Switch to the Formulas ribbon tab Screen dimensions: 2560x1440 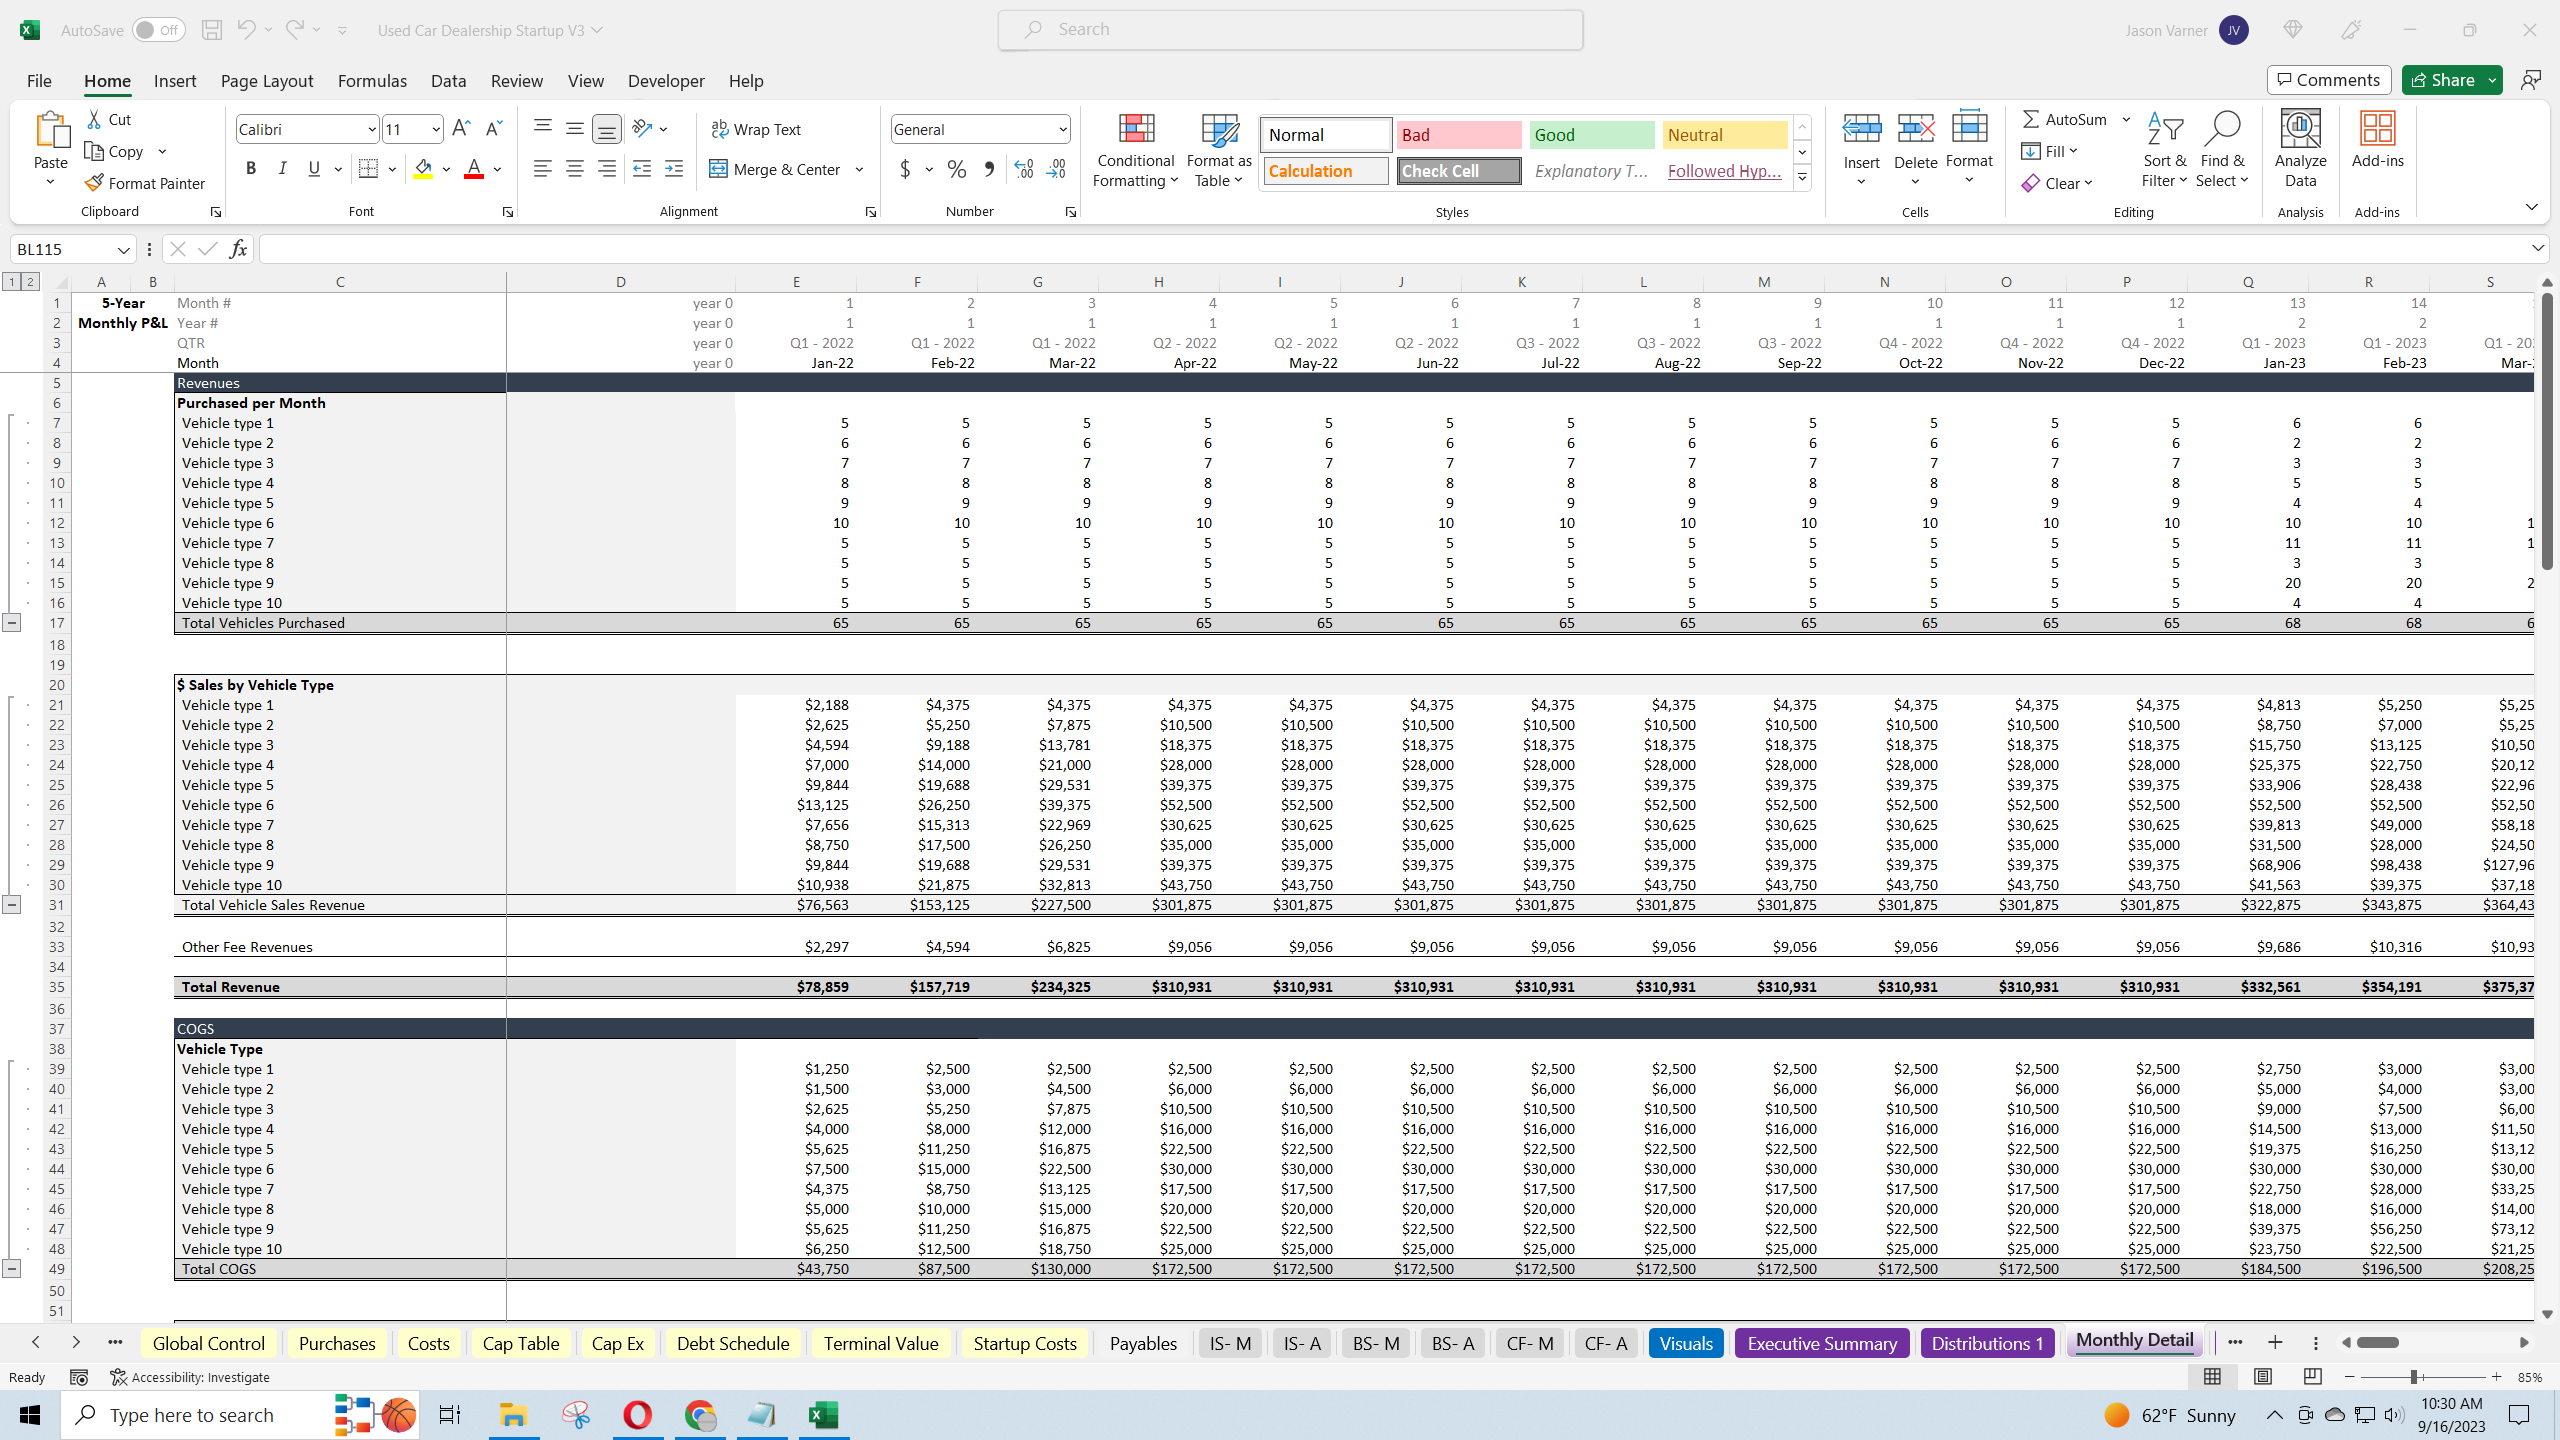(371, 81)
